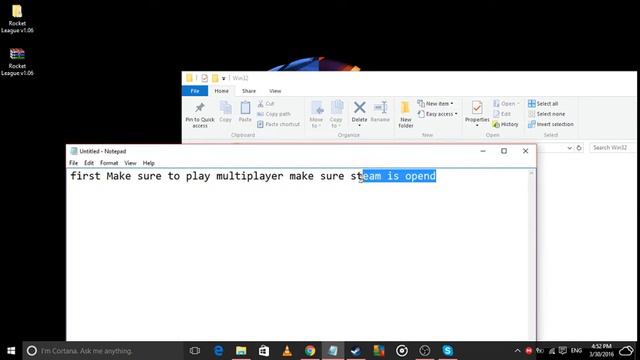Open the Windows Start menu

pyautogui.click(x=11, y=351)
